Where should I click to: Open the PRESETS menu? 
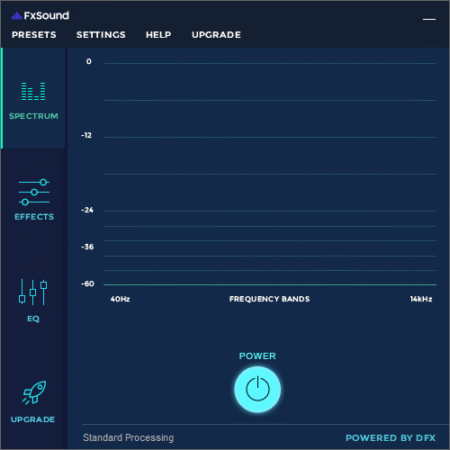click(34, 35)
